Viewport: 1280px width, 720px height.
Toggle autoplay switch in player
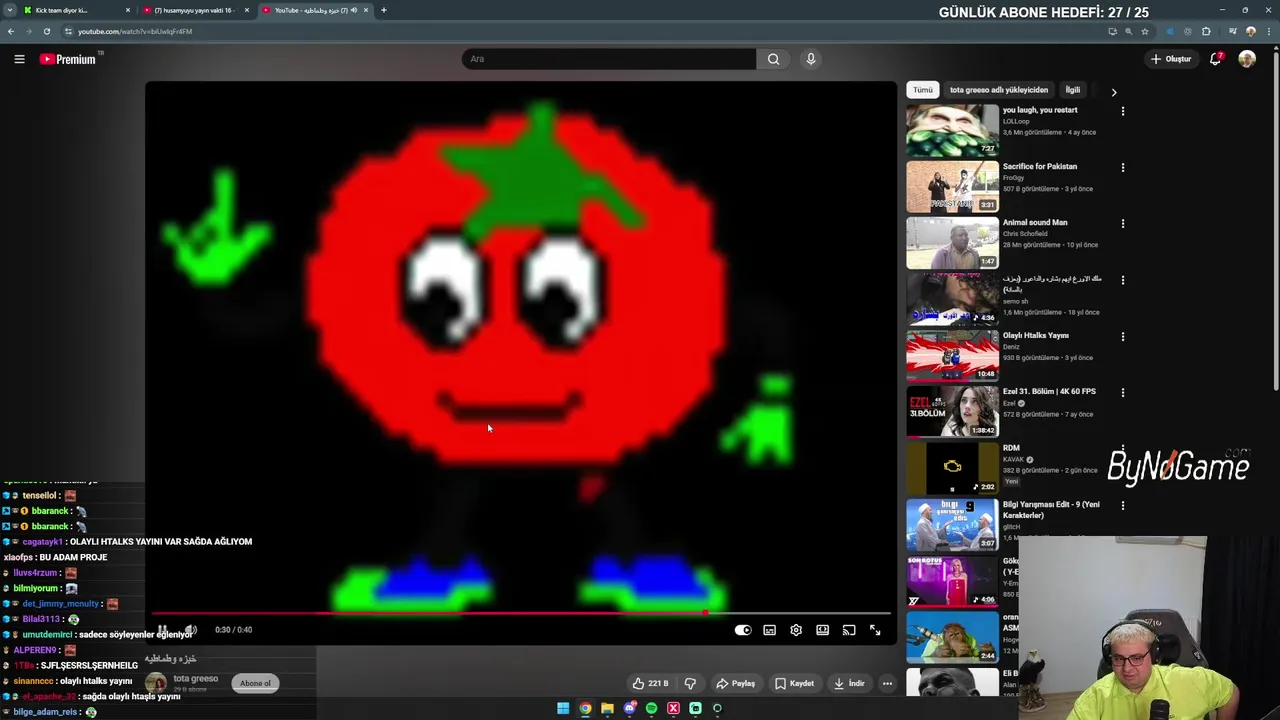[x=743, y=630]
